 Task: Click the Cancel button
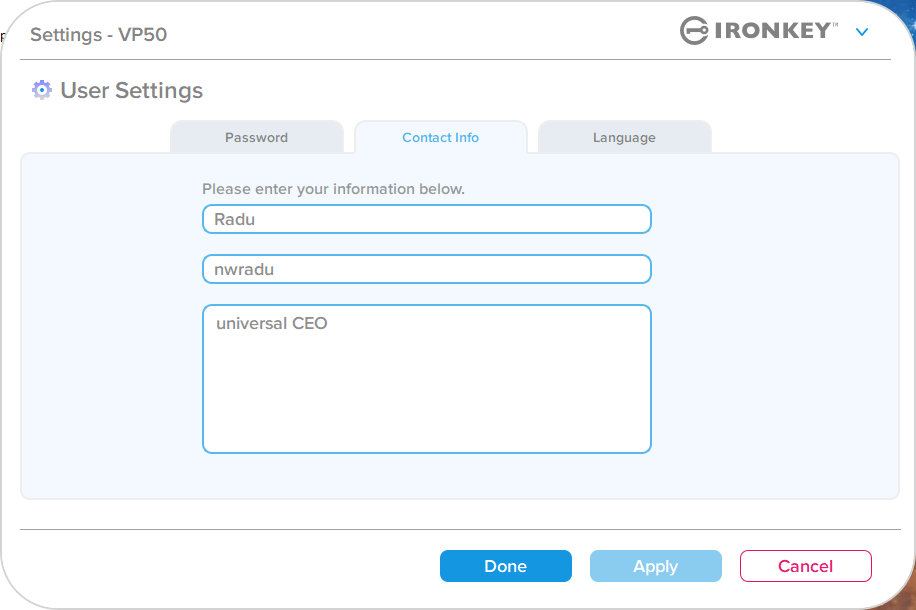point(806,566)
